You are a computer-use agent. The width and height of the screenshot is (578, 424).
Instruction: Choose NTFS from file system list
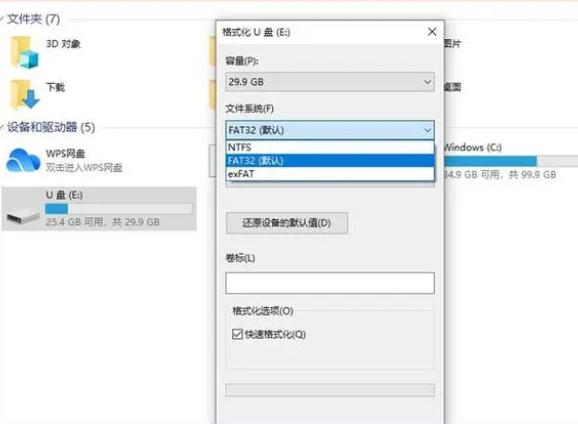point(330,147)
